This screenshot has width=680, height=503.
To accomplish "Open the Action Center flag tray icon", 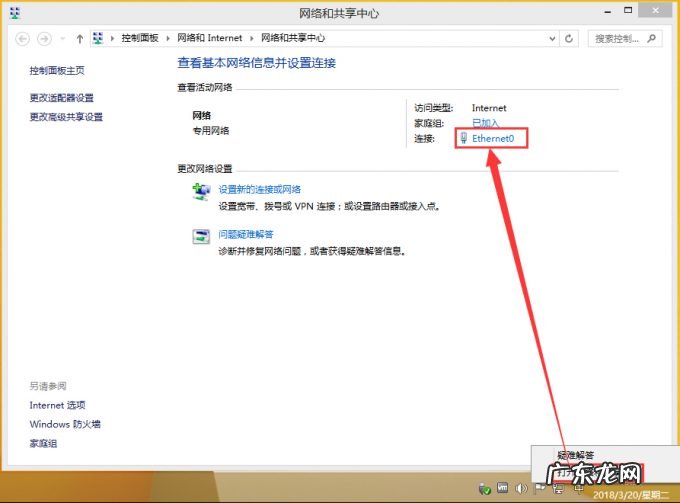I will [x=539, y=488].
